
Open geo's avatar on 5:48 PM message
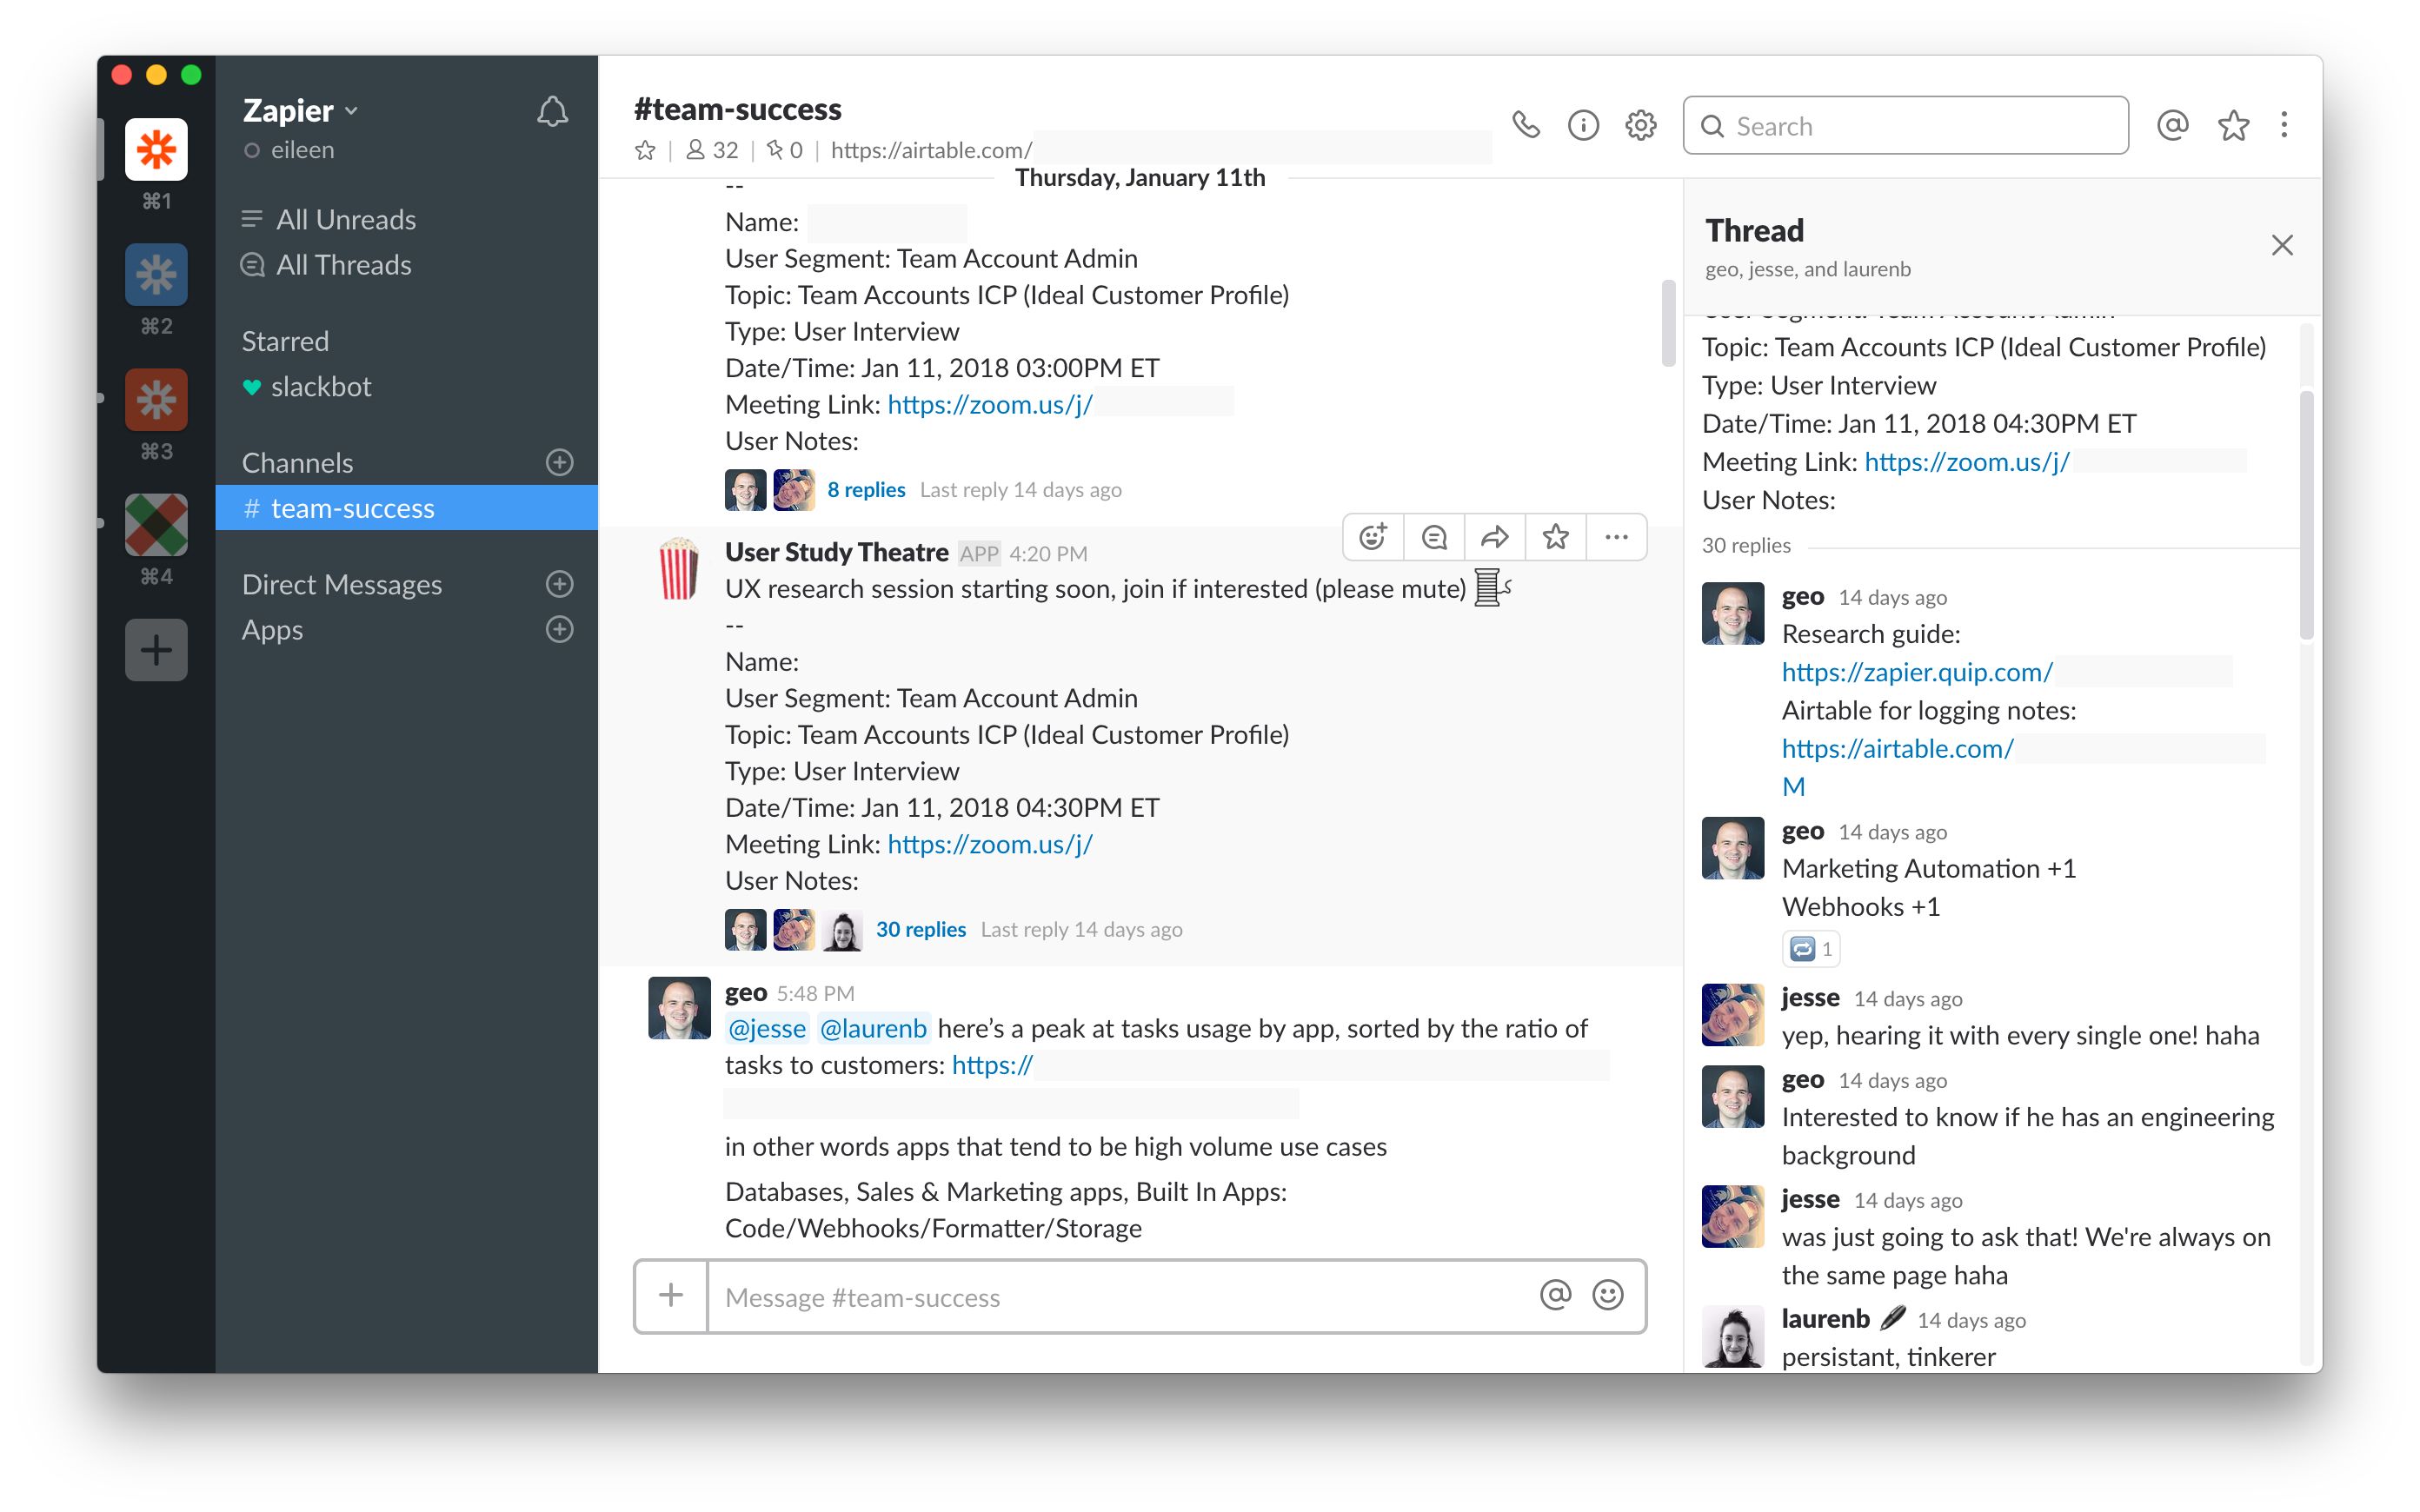(x=679, y=1008)
